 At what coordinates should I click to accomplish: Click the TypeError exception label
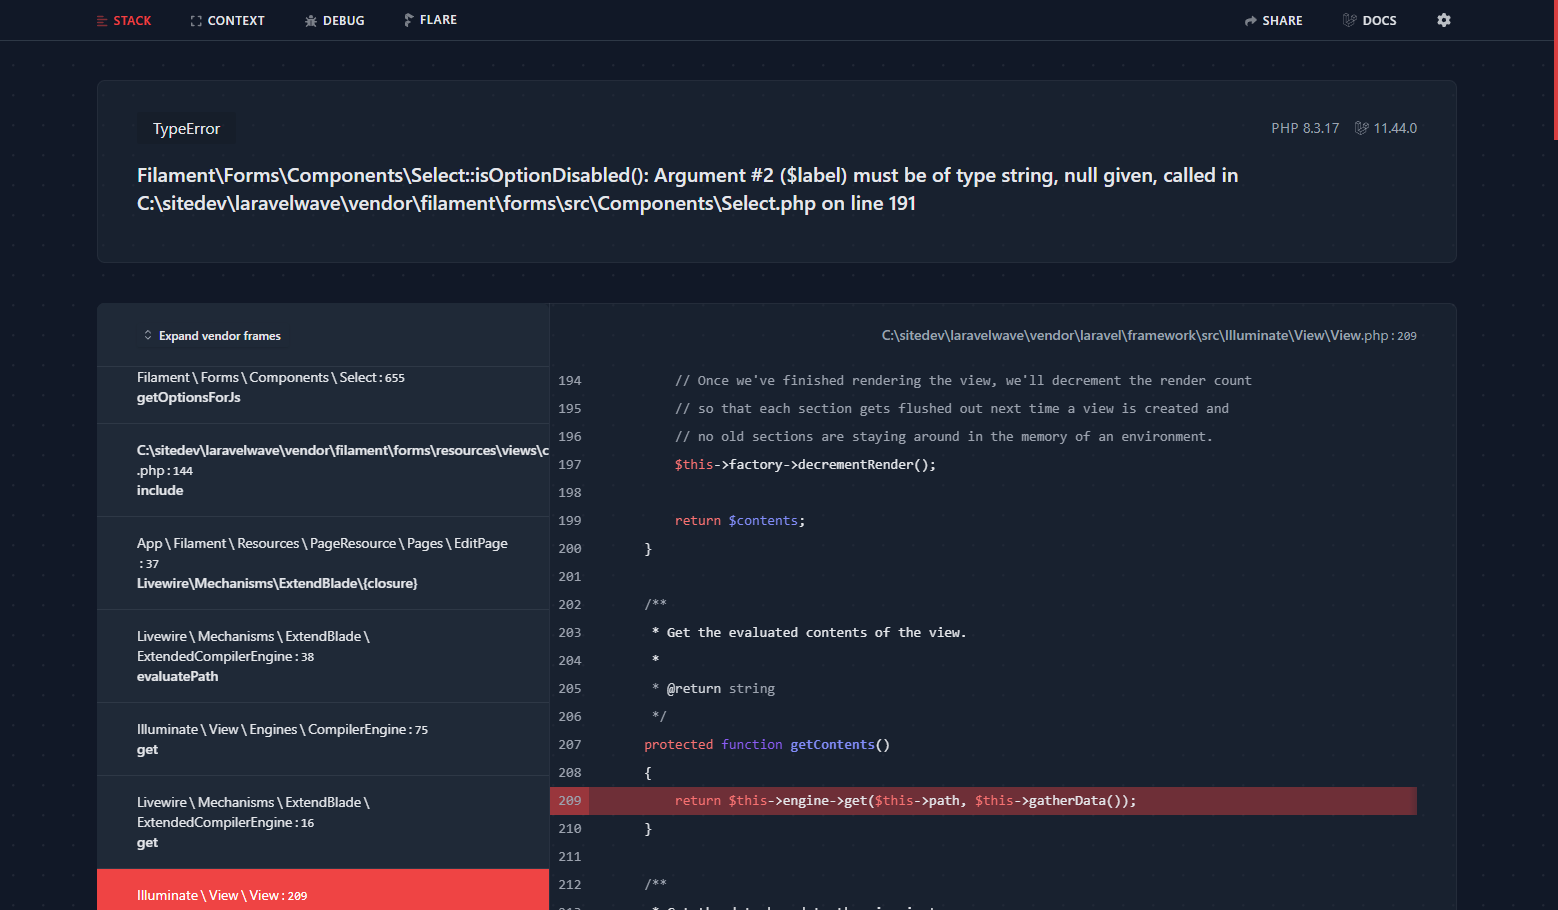[186, 129]
